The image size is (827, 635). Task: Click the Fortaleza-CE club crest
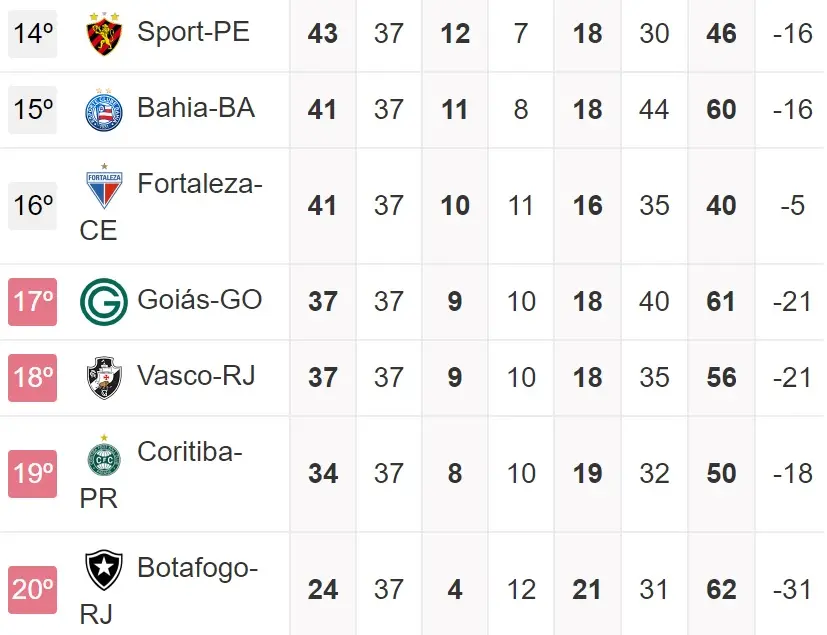coord(104,188)
